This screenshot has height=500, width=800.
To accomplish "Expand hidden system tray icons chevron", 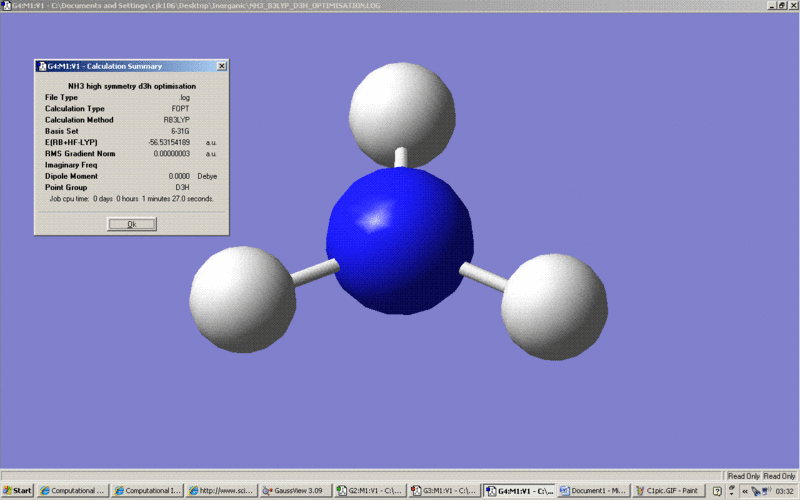I will click(745, 491).
